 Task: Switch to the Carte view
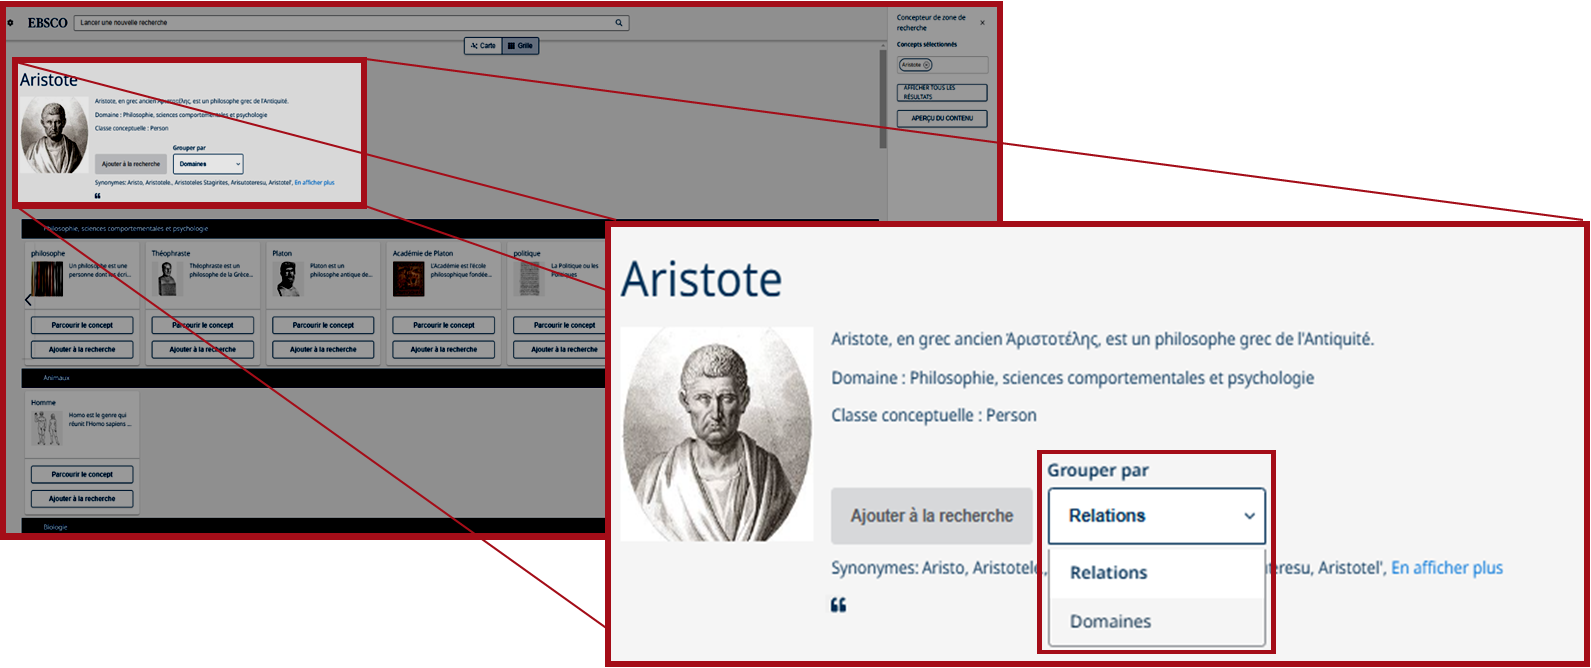[x=483, y=46]
